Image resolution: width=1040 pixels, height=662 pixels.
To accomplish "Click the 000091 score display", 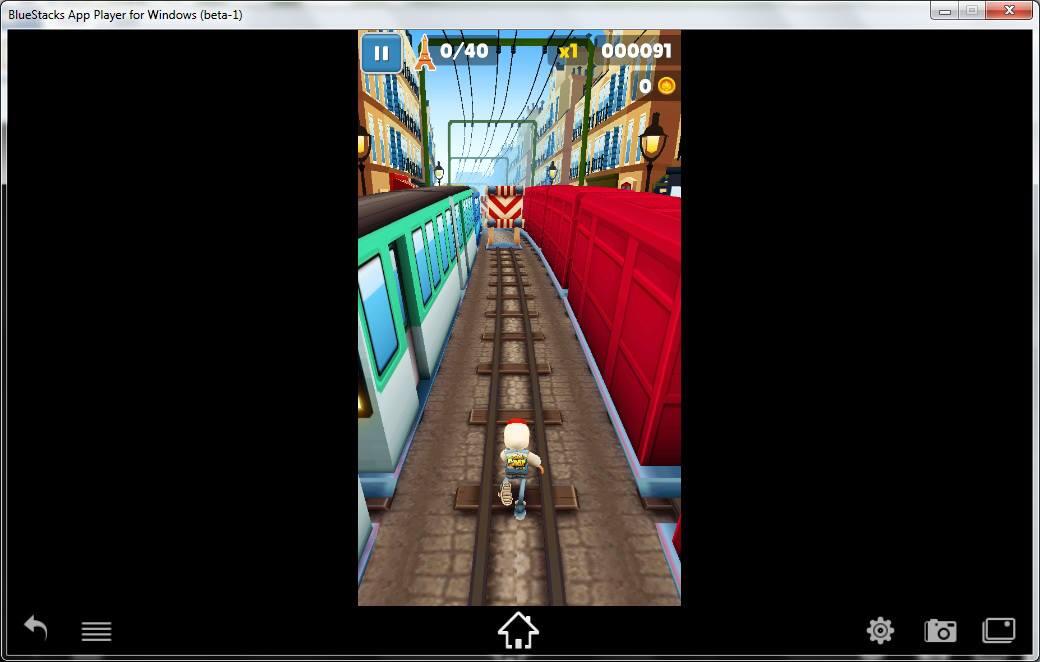I will click(x=636, y=51).
